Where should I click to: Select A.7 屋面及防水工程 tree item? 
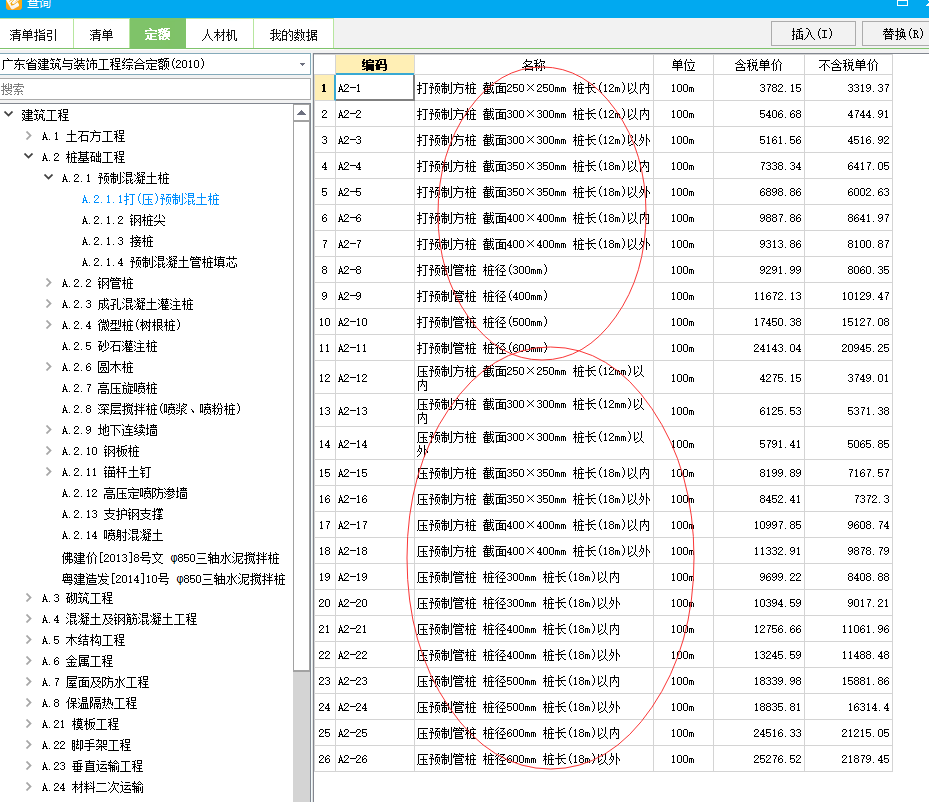click(x=95, y=682)
